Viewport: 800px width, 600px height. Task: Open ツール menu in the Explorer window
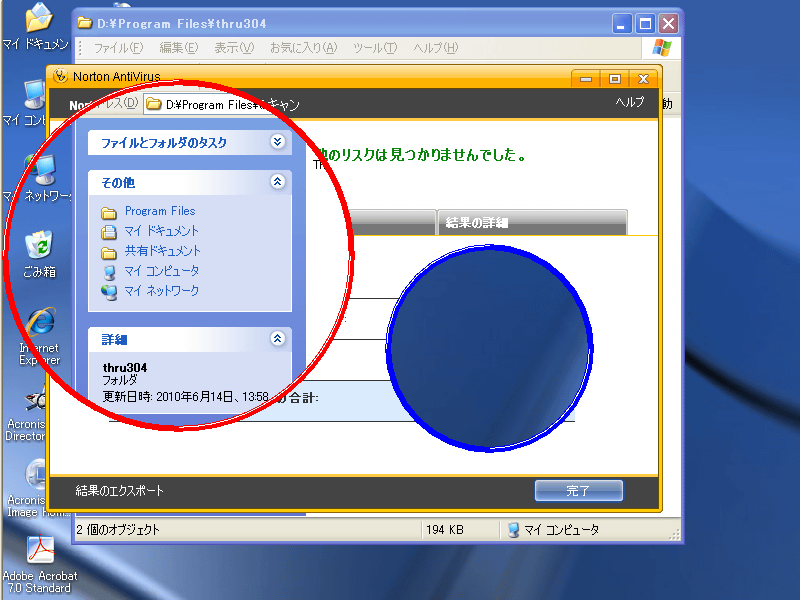pos(375,48)
